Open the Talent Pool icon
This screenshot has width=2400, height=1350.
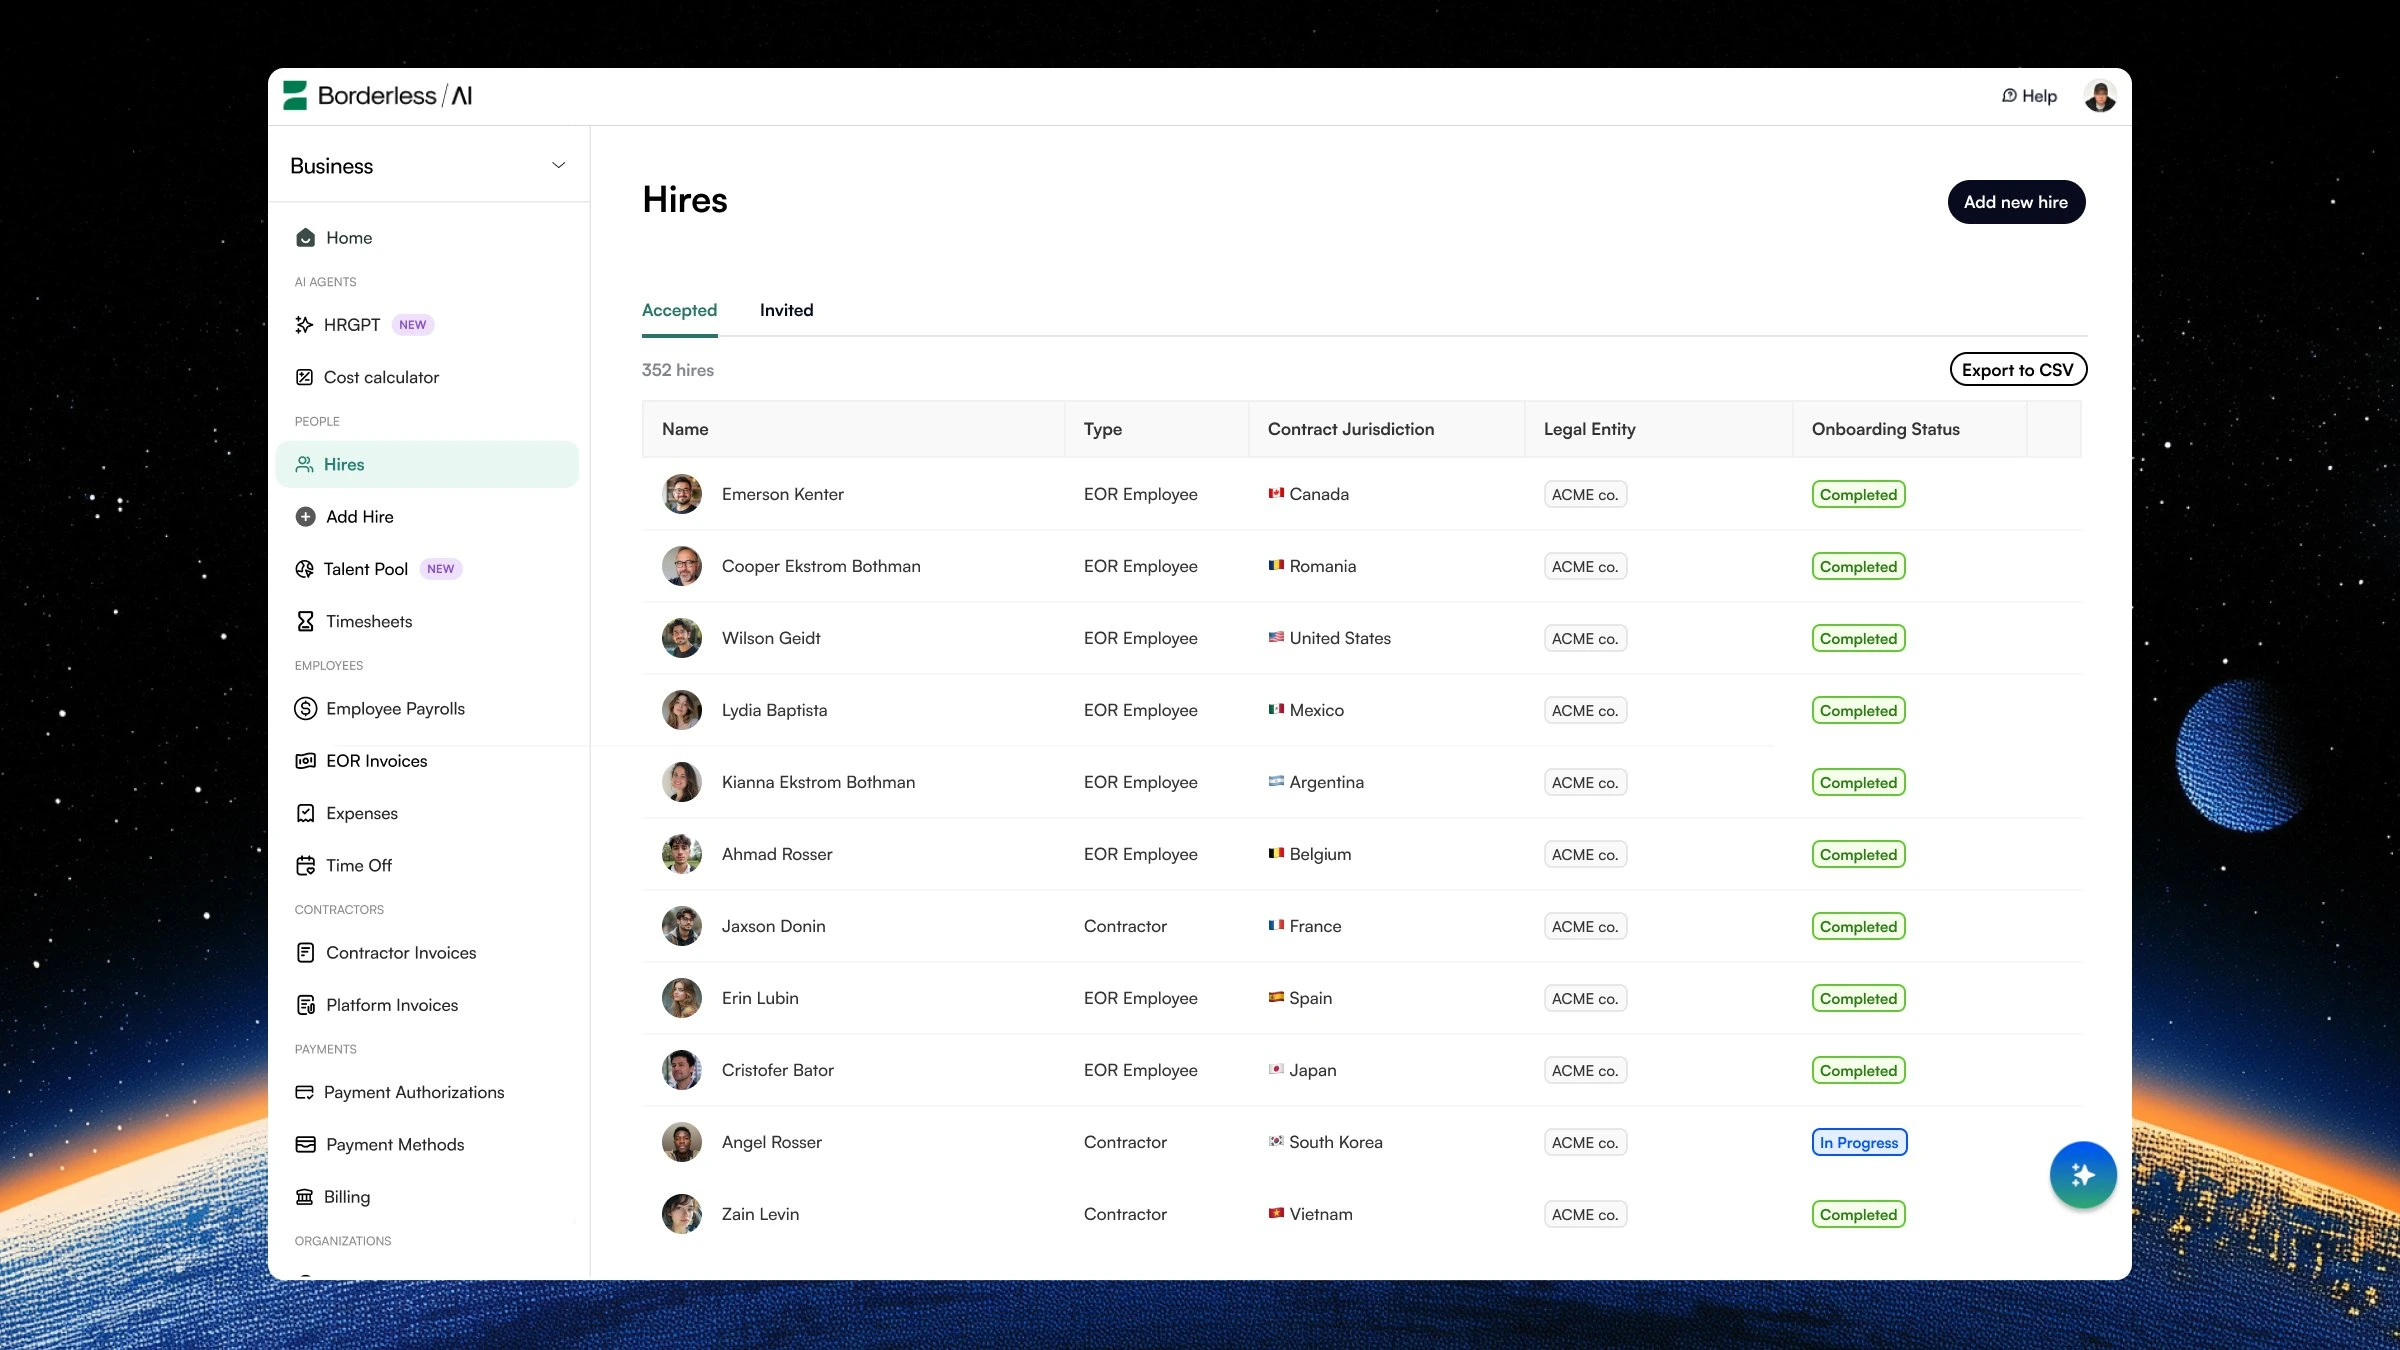[x=304, y=569]
